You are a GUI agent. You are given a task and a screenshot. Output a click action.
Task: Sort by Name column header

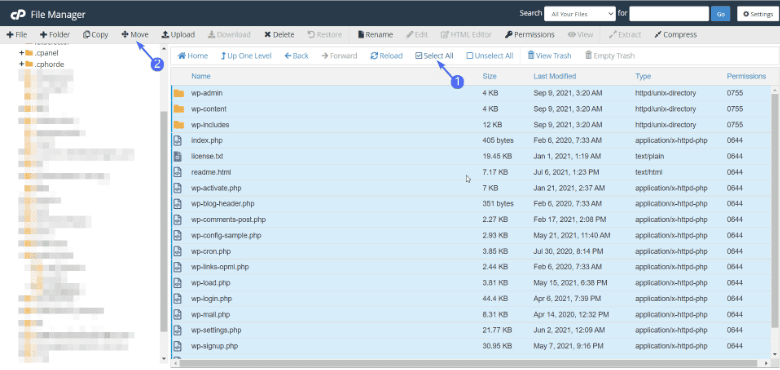tap(201, 76)
